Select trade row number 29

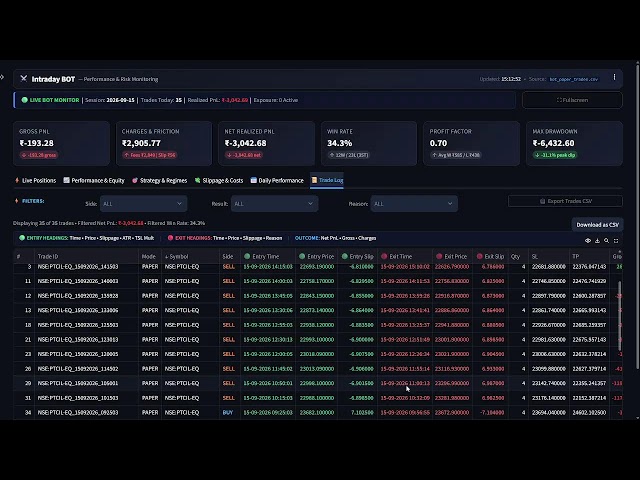click(x=318, y=383)
